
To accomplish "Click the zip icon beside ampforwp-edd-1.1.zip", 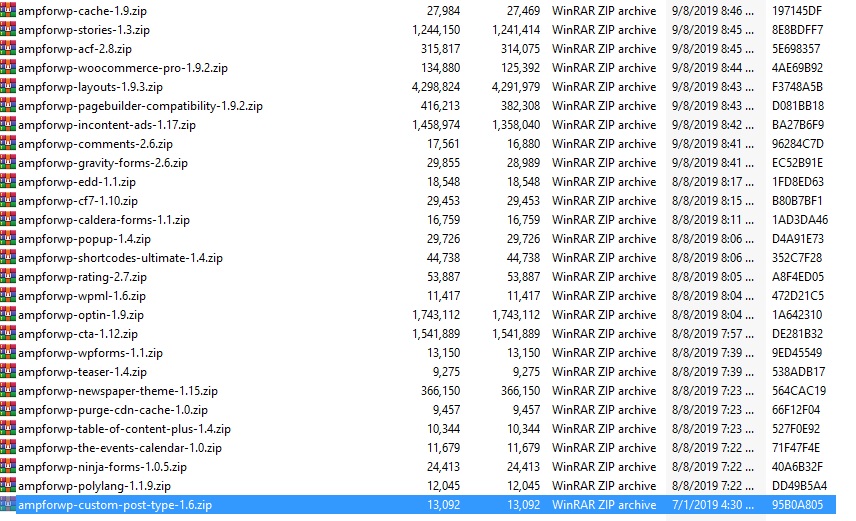I will coord(8,182).
